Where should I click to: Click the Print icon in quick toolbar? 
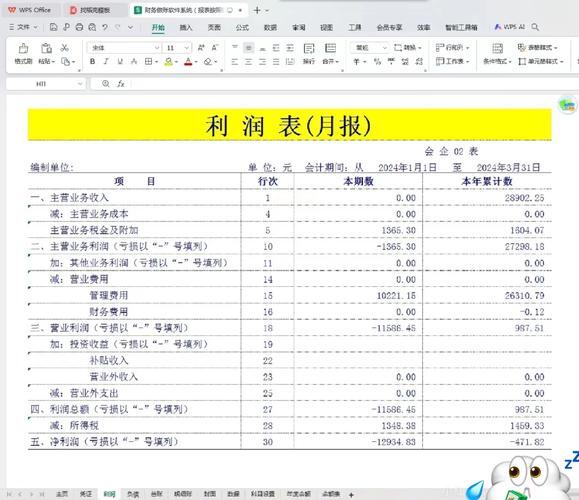click(x=79, y=27)
